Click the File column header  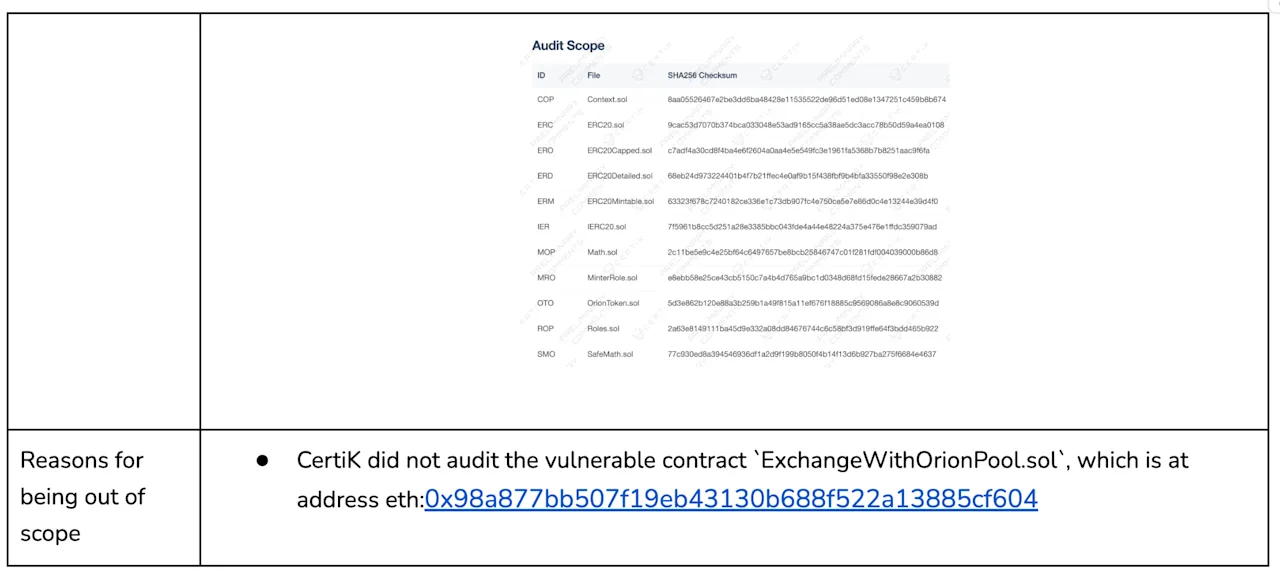pyautogui.click(x=594, y=76)
